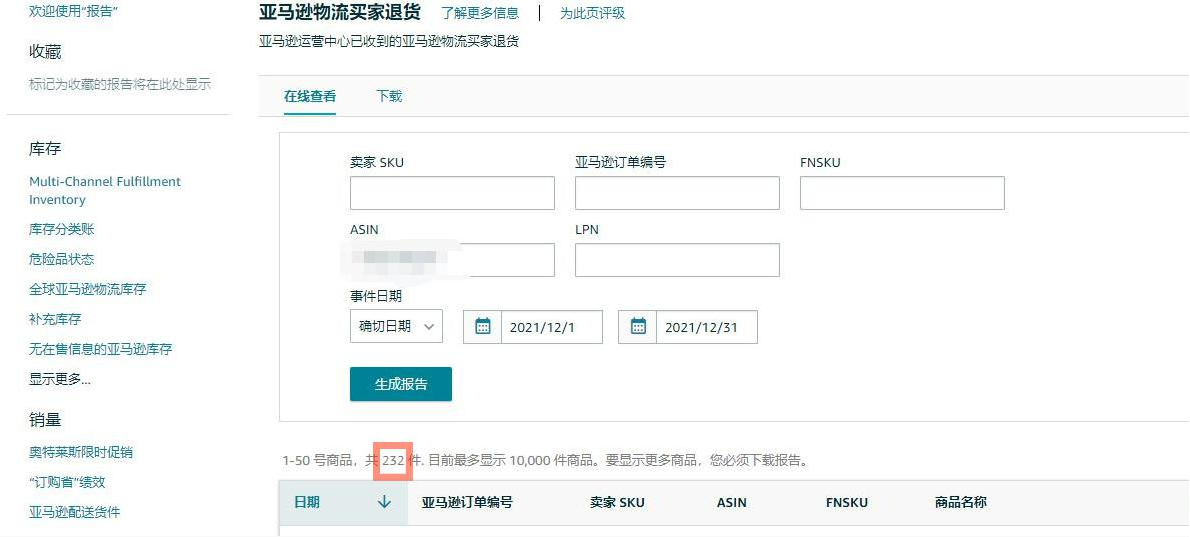Click the end date field 2021/12/31
The height and width of the screenshot is (537, 1190).
[x=707, y=327]
